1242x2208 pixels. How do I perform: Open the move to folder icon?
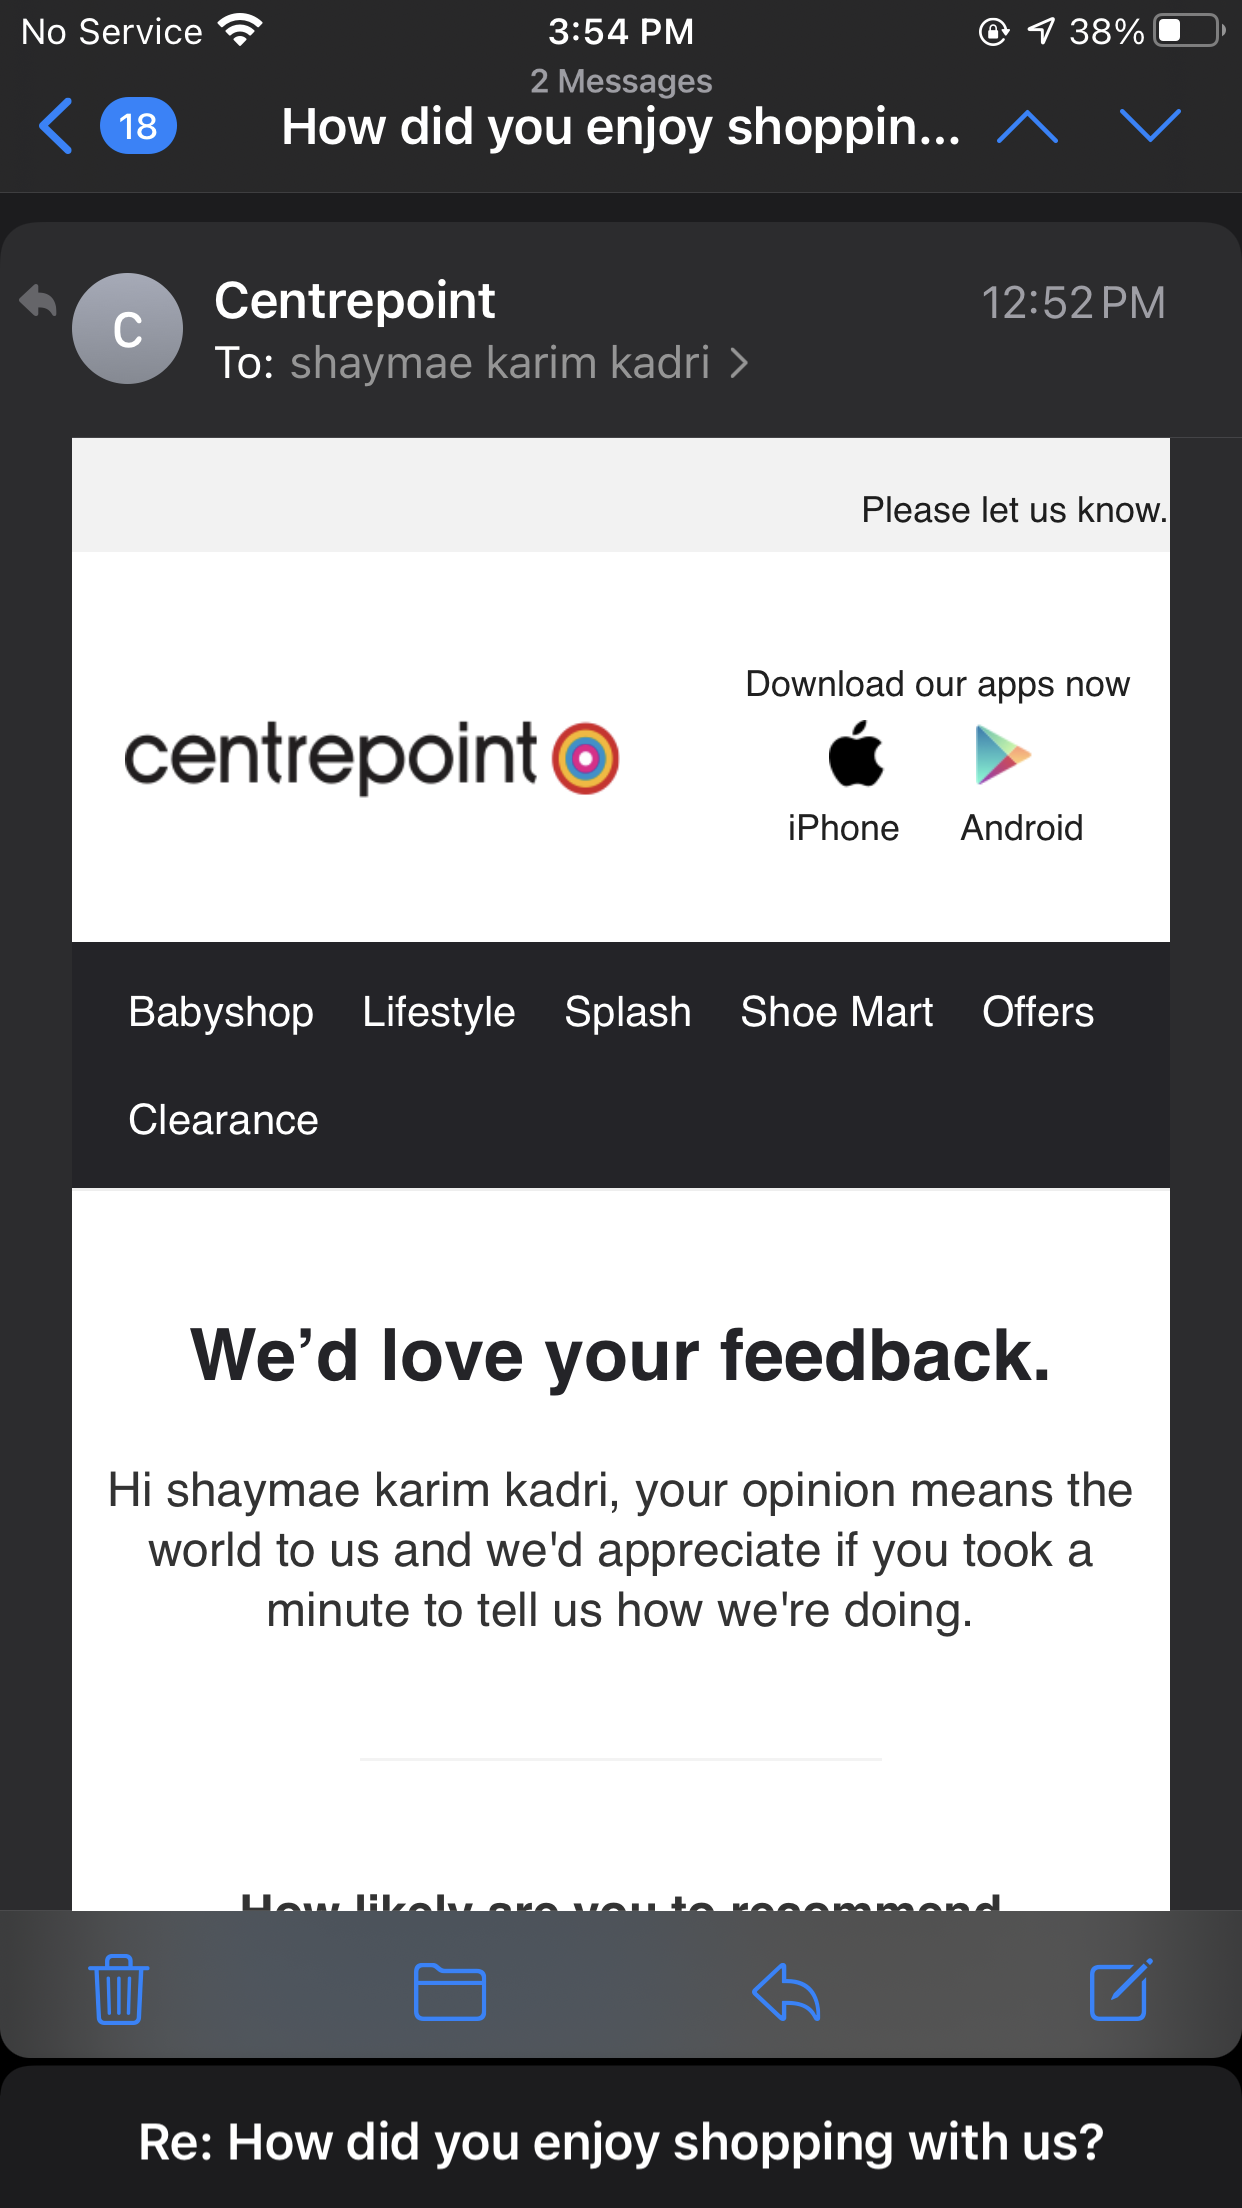[x=449, y=1991]
